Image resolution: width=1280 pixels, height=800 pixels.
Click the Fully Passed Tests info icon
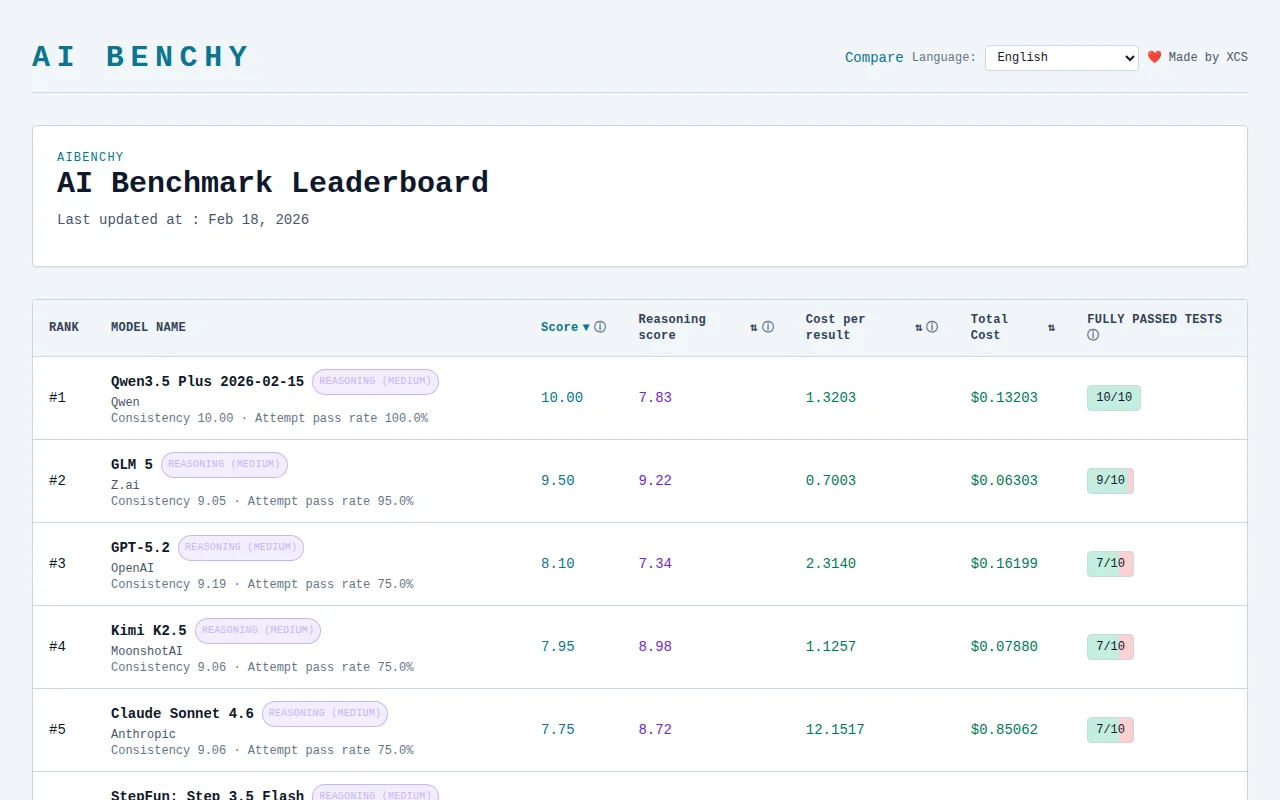coord(1093,335)
